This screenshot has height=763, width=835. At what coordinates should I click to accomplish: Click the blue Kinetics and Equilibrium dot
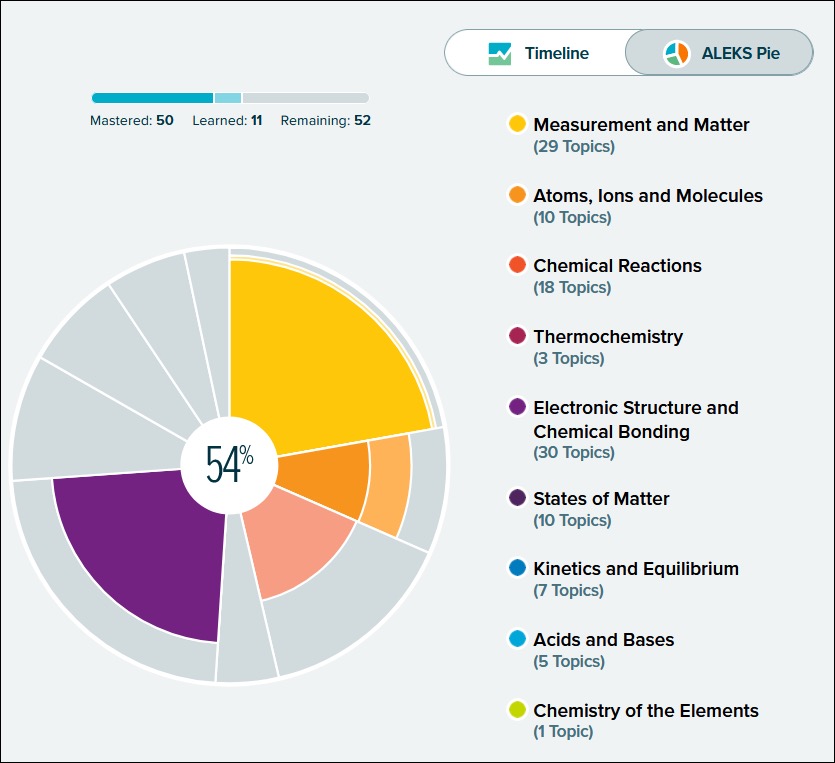click(517, 569)
